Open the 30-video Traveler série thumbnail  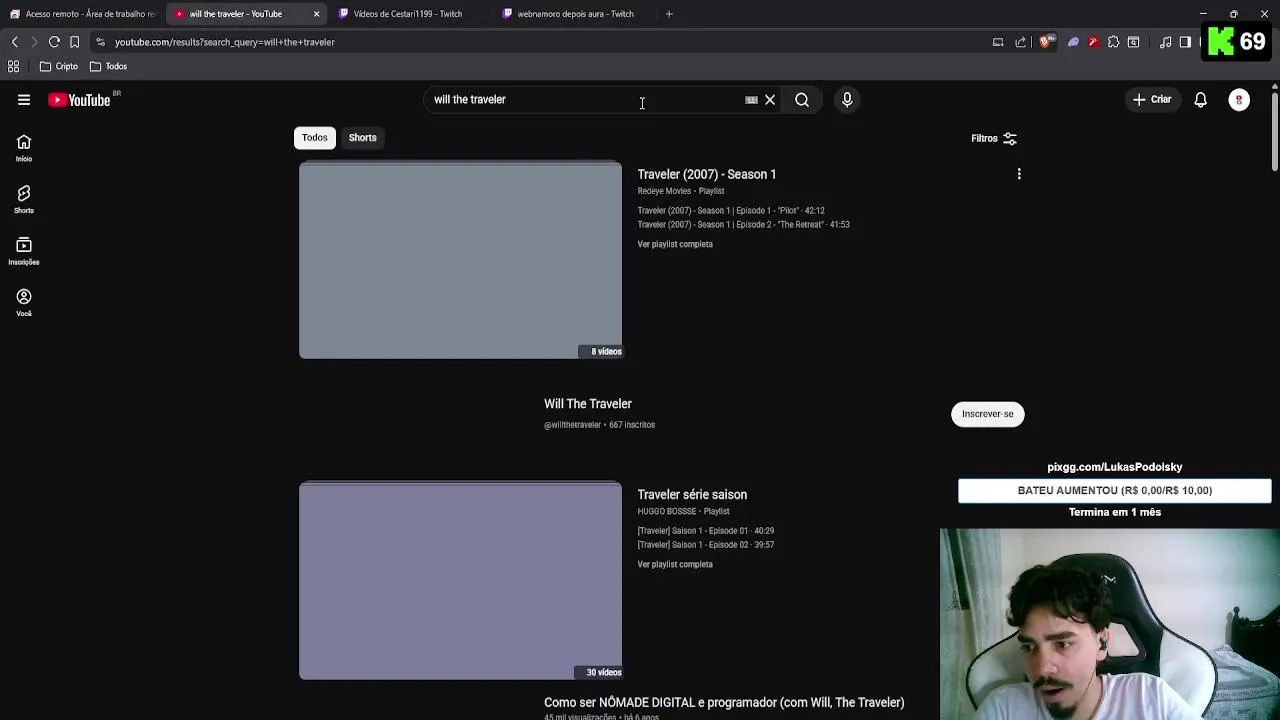[x=460, y=581]
